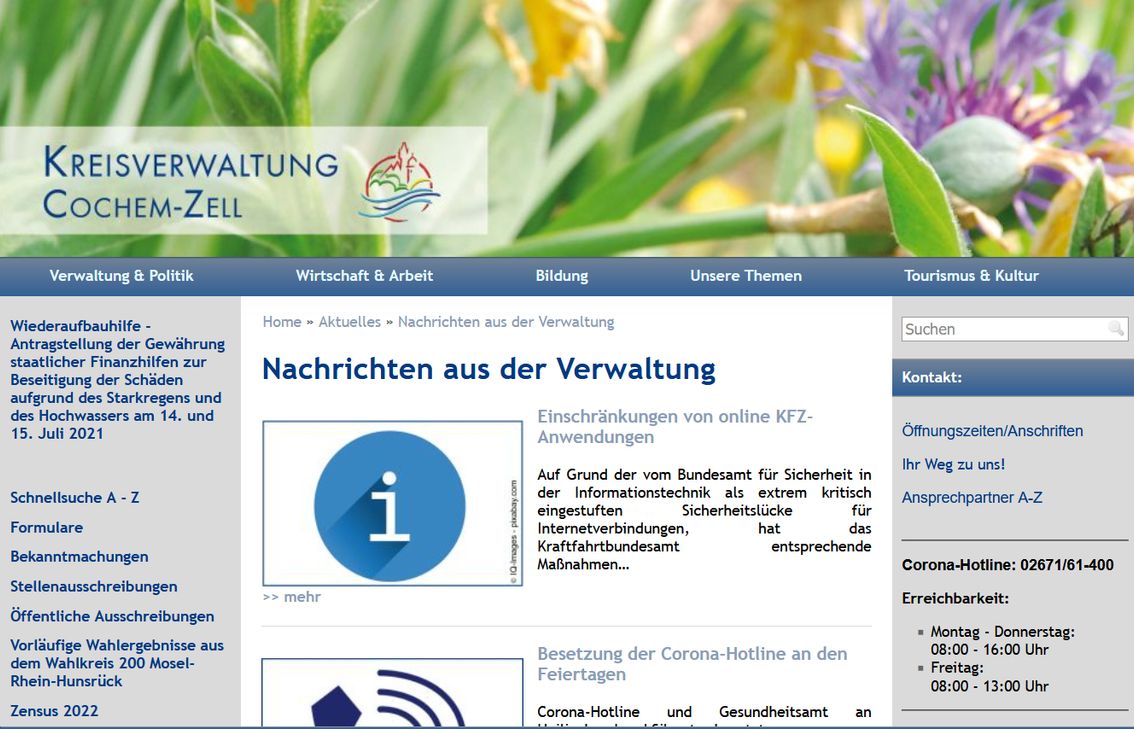Switch to the Bildung section
The width and height of the screenshot is (1134, 729).
coord(562,276)
